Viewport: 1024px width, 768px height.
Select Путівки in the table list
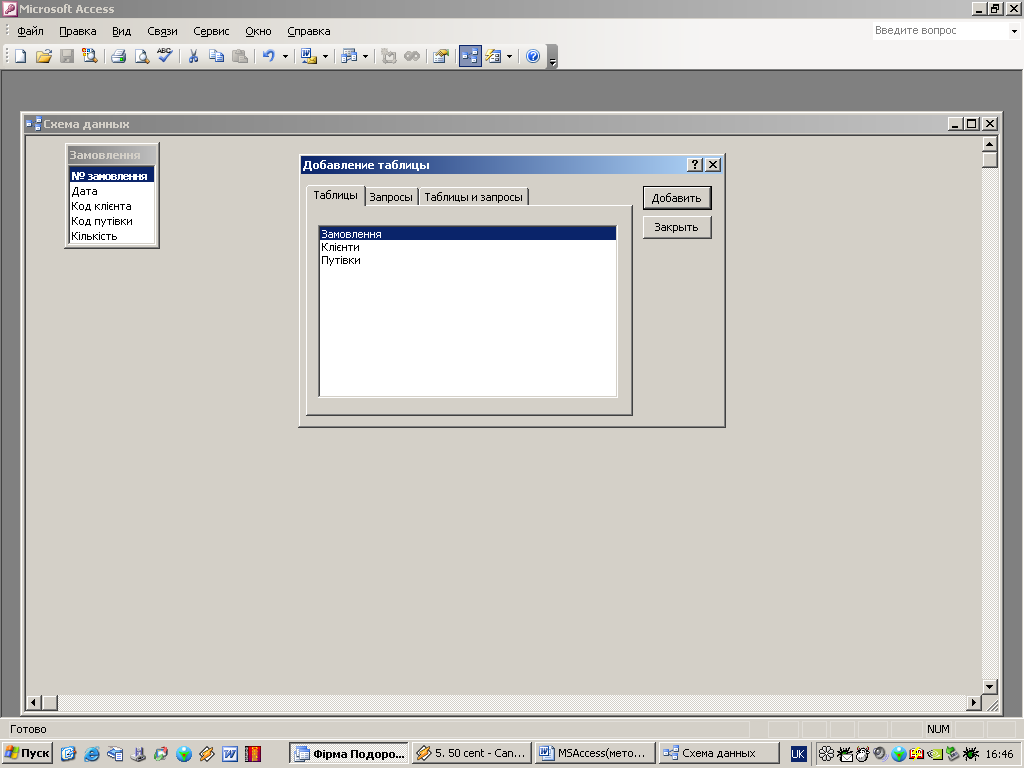coord(468,260)
